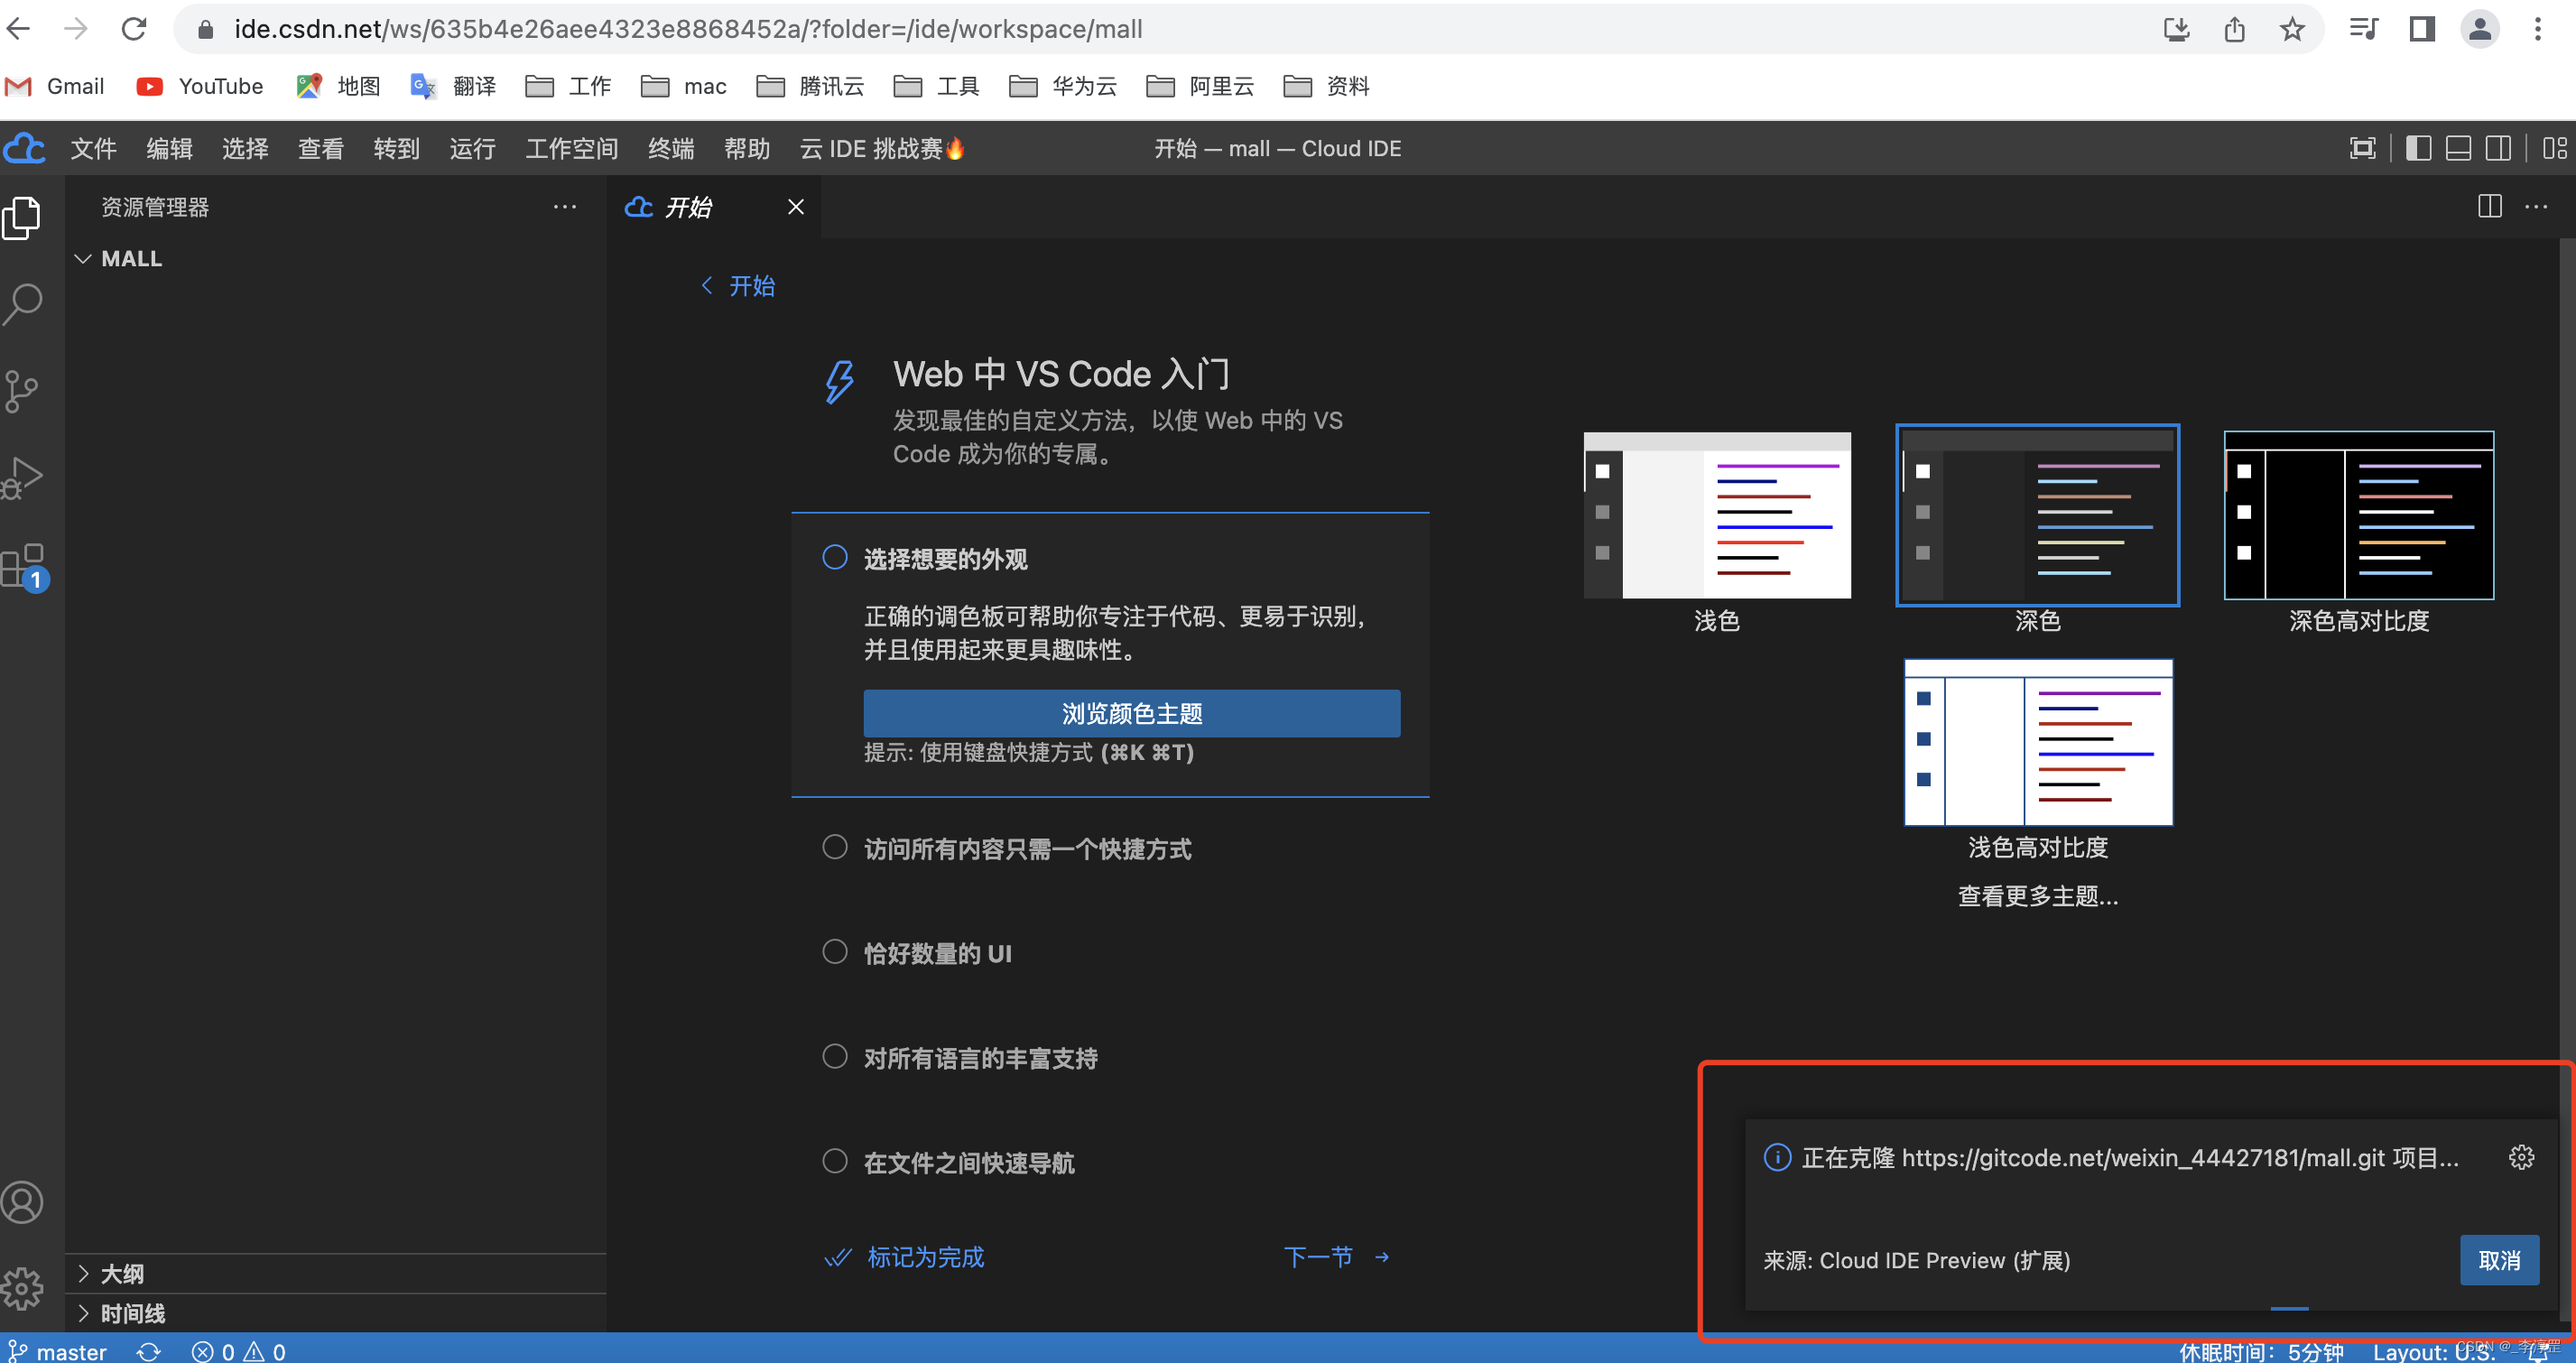This screenshot has height=1363, width=2576.
Task: Customize layout icon in title bar
Action: pos(2554,149)
